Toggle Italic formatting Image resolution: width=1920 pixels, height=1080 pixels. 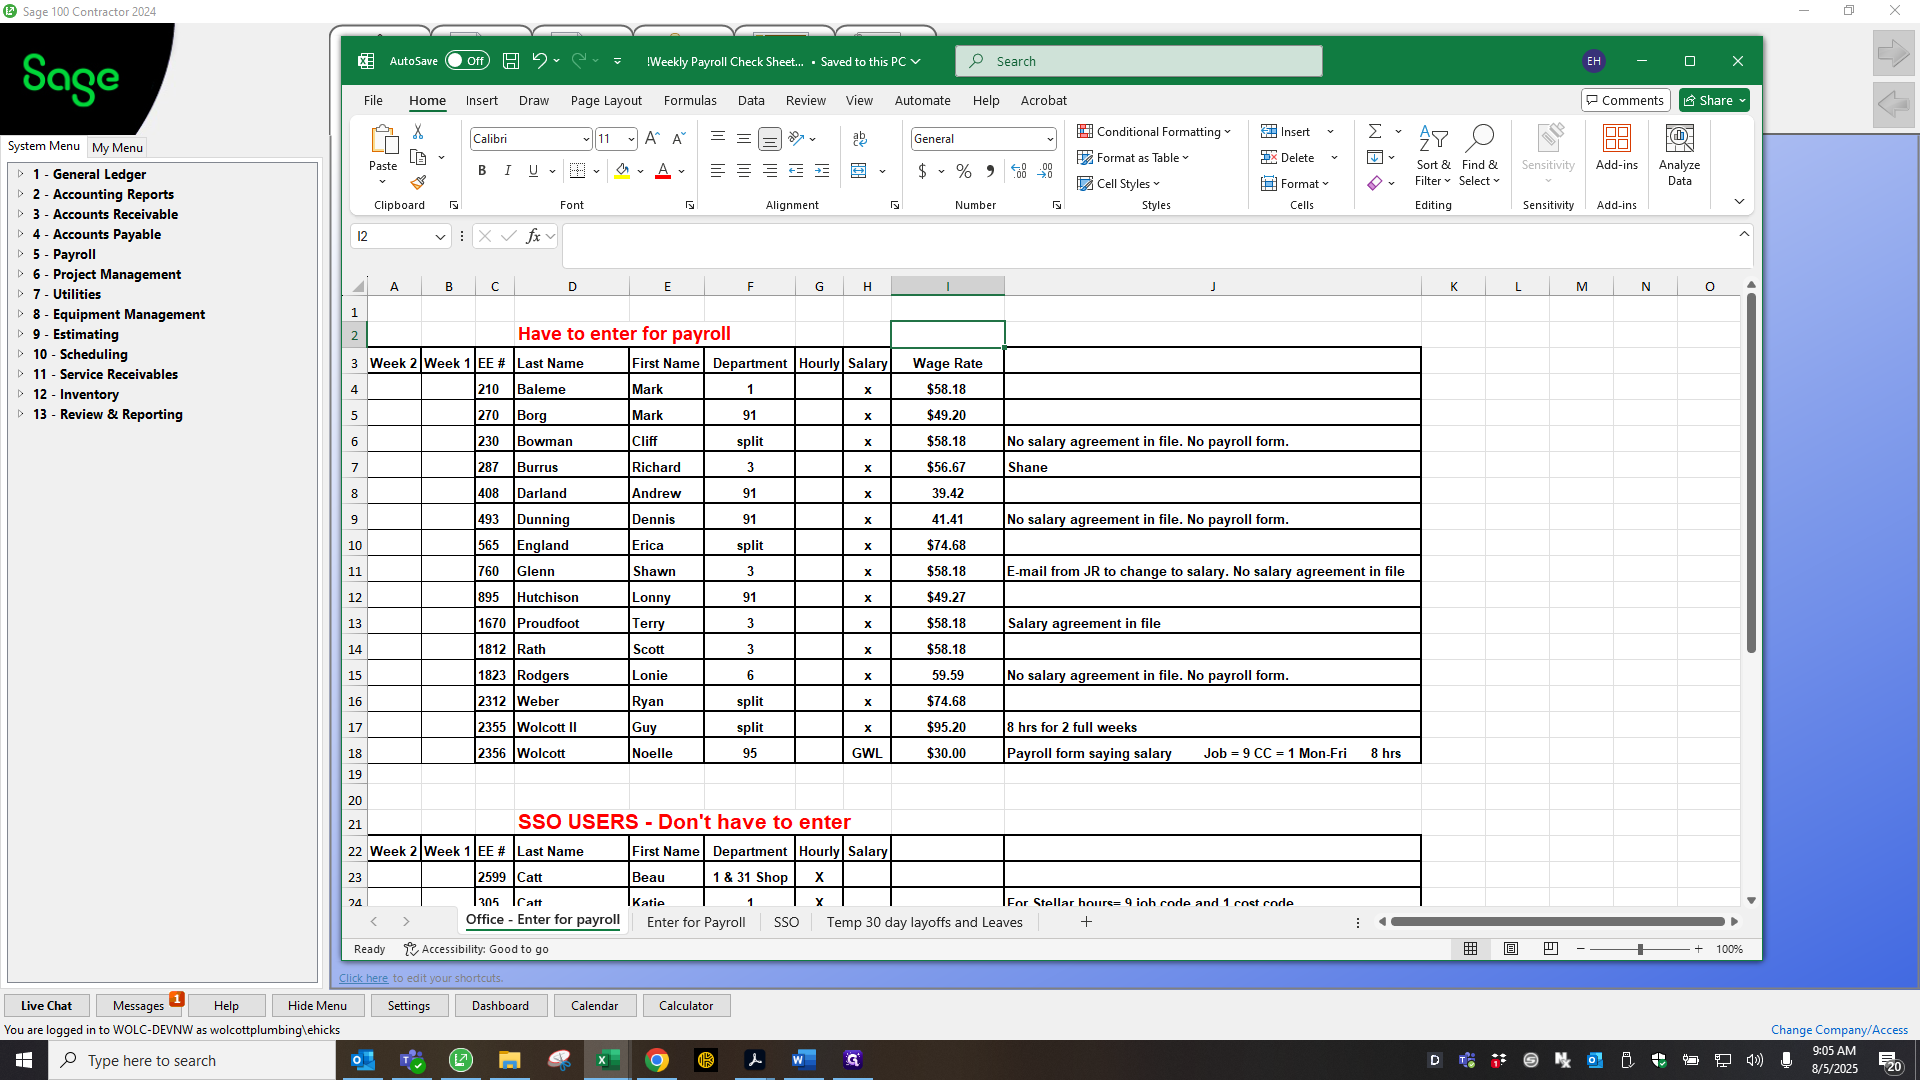pos(508,171)
